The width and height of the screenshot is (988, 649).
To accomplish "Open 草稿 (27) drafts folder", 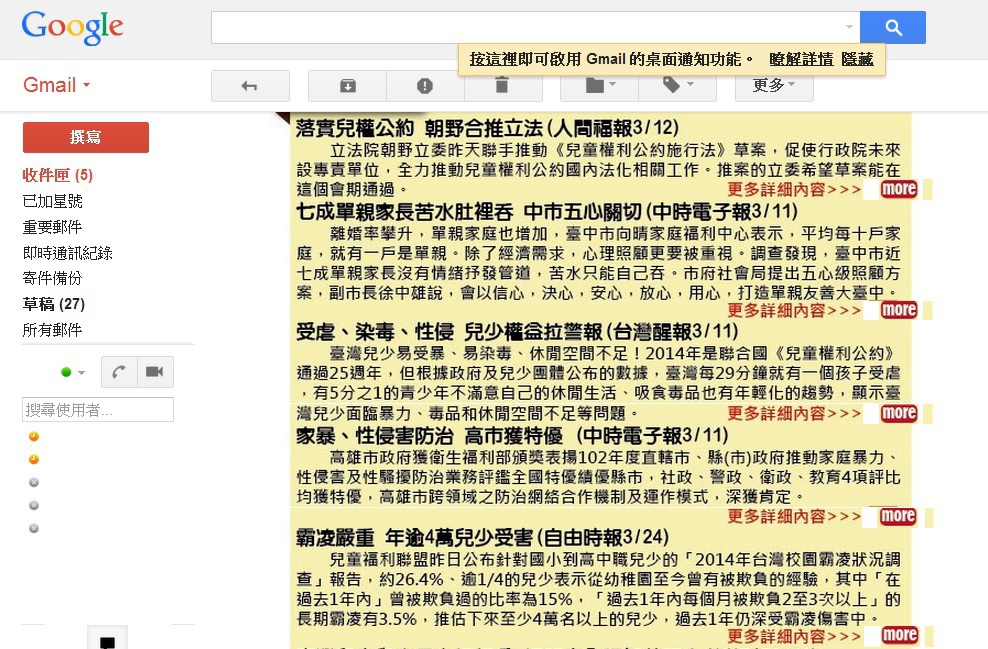I will tap(54, 304).
